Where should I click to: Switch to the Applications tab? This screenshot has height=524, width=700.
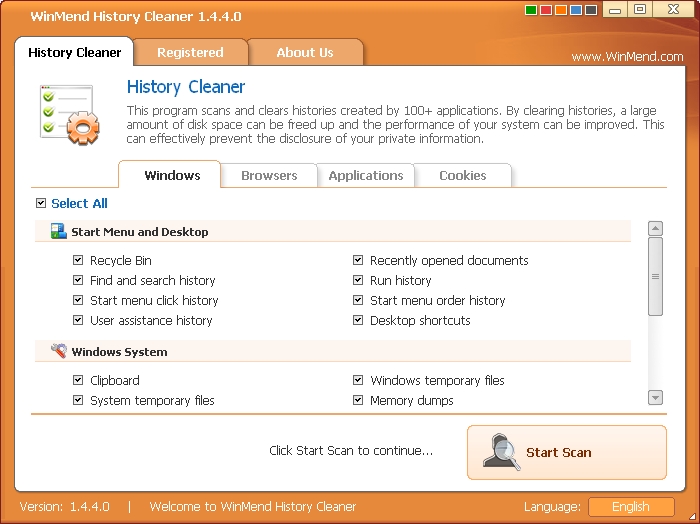pos(366,175)
